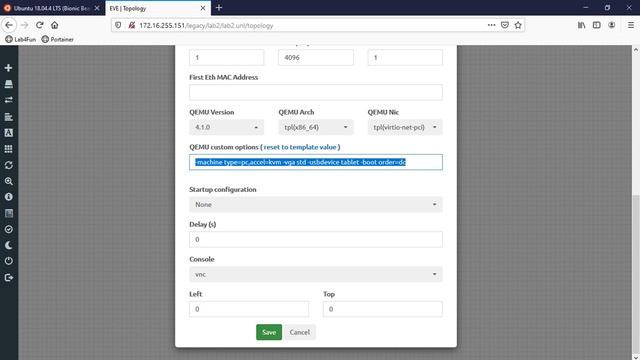
Task: Click the Pocket save icon in URL bar
Action: click(505, 25)
